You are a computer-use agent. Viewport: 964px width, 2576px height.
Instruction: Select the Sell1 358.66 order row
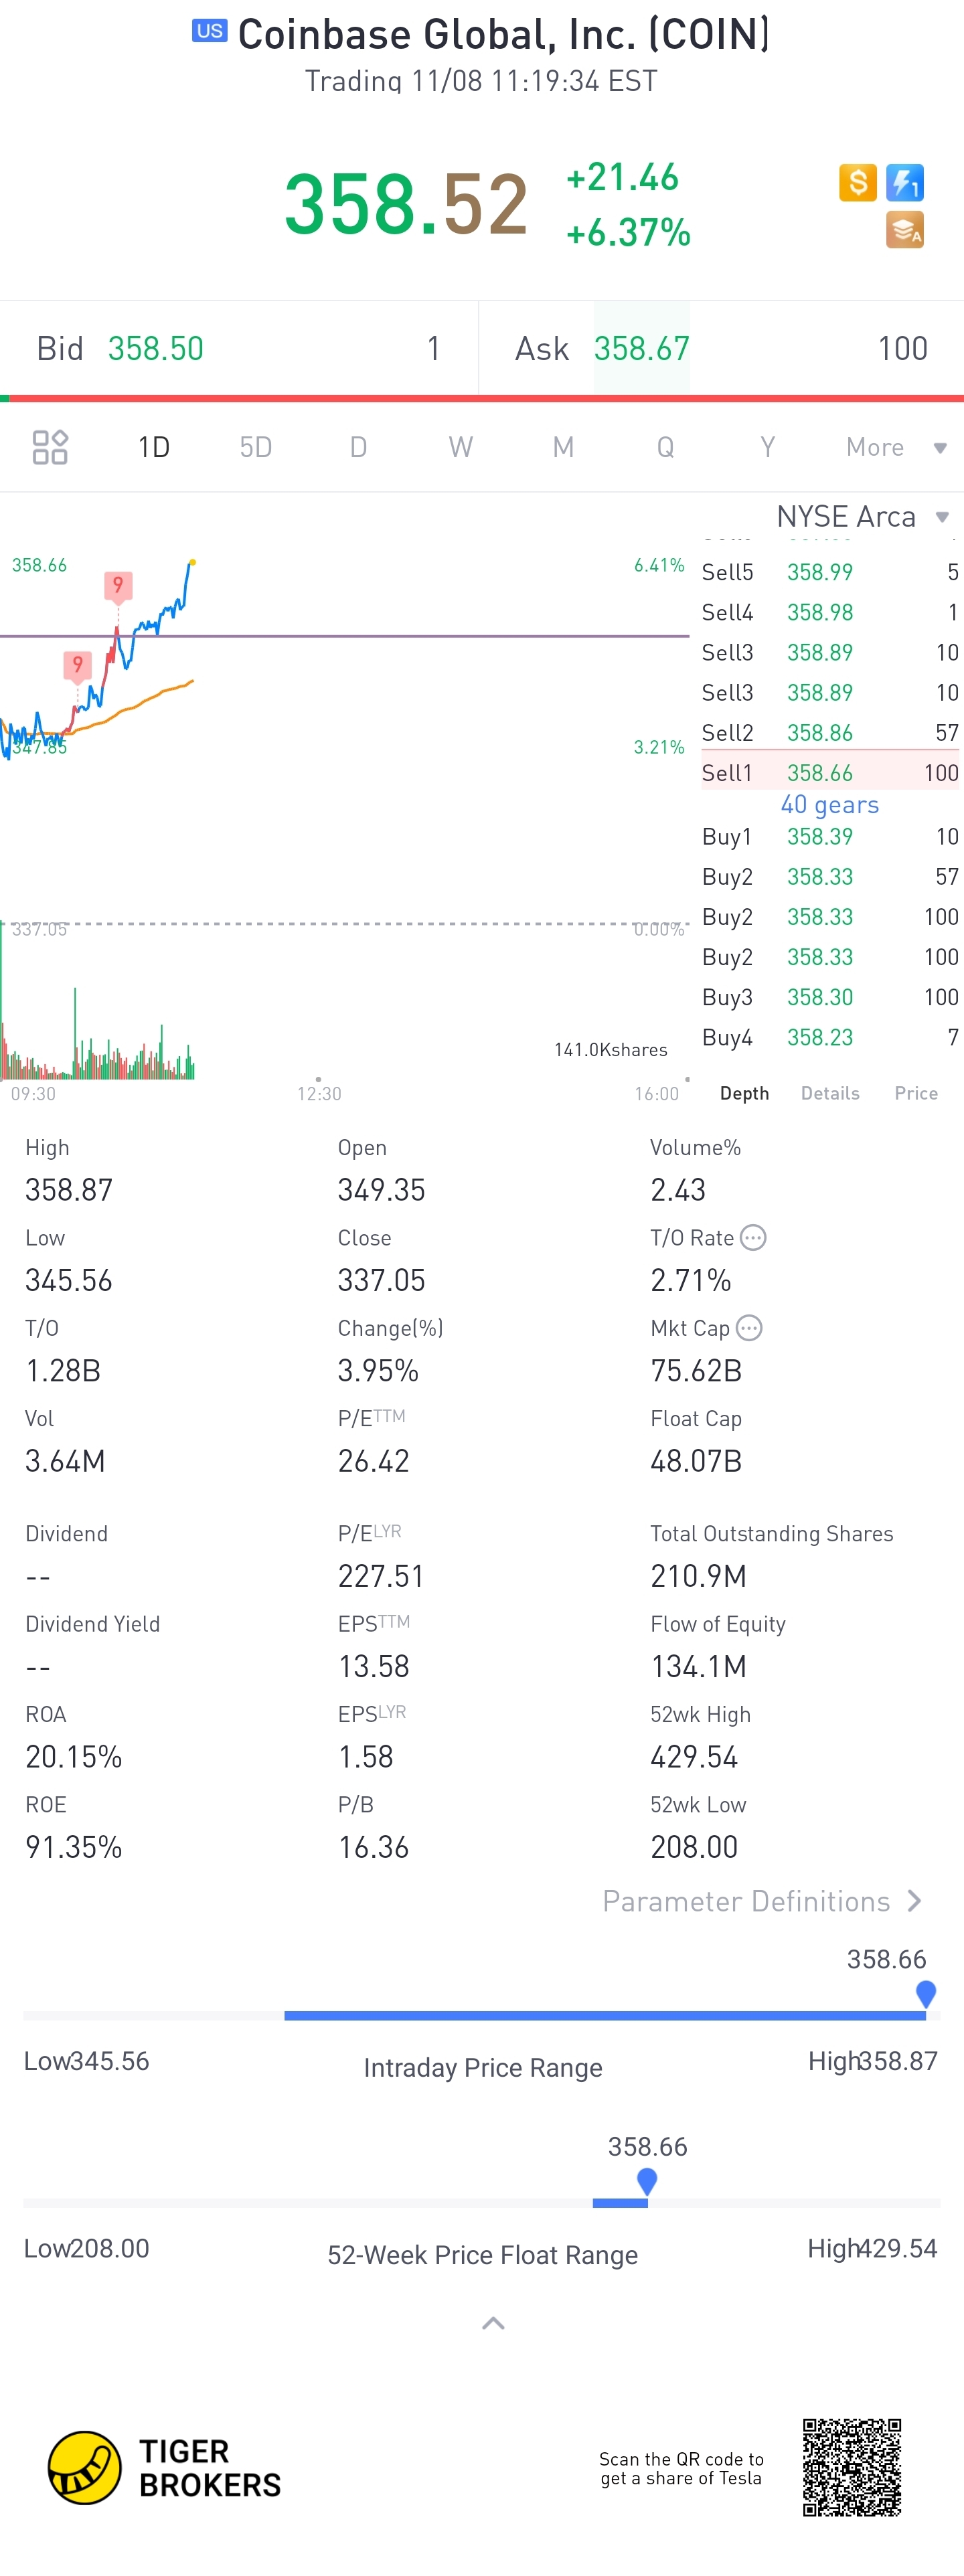coord(830,773)
